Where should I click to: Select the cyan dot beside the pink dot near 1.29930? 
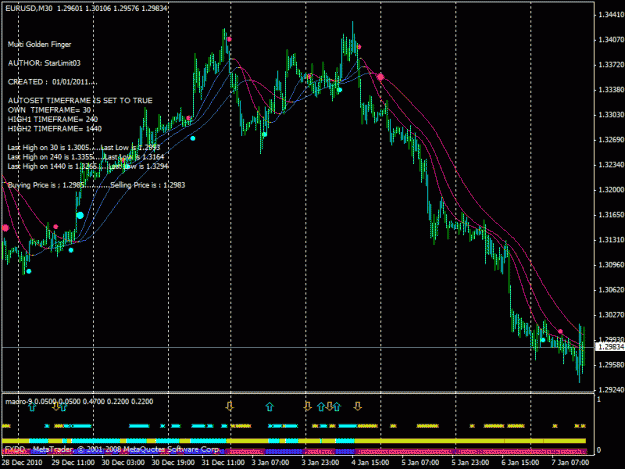pos(542,340)
